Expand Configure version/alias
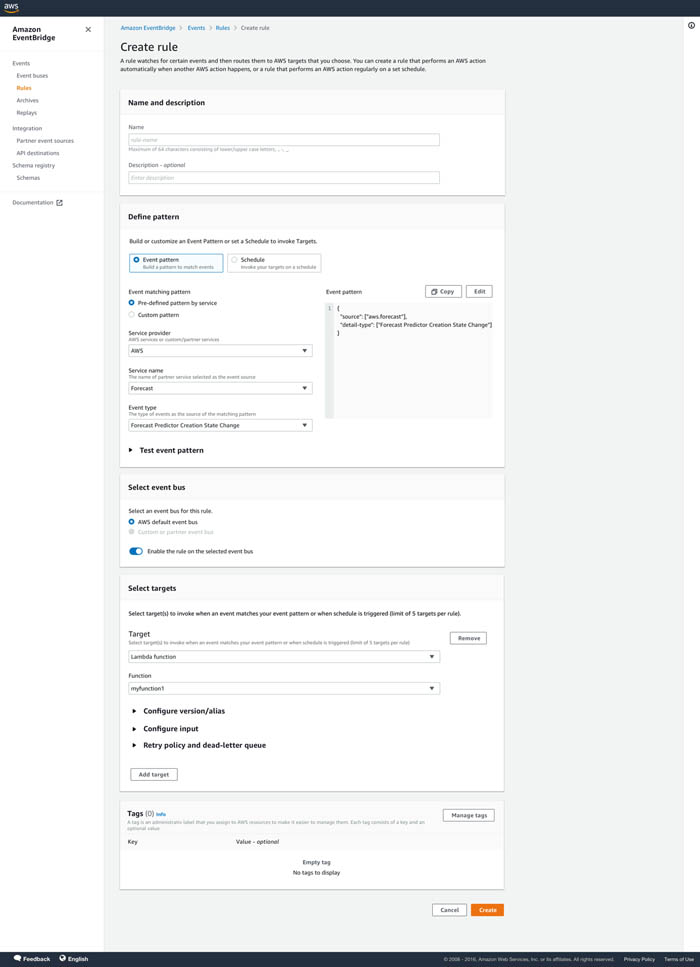The width and height of the screenshot is (700, 967). (x=179, y=711)
